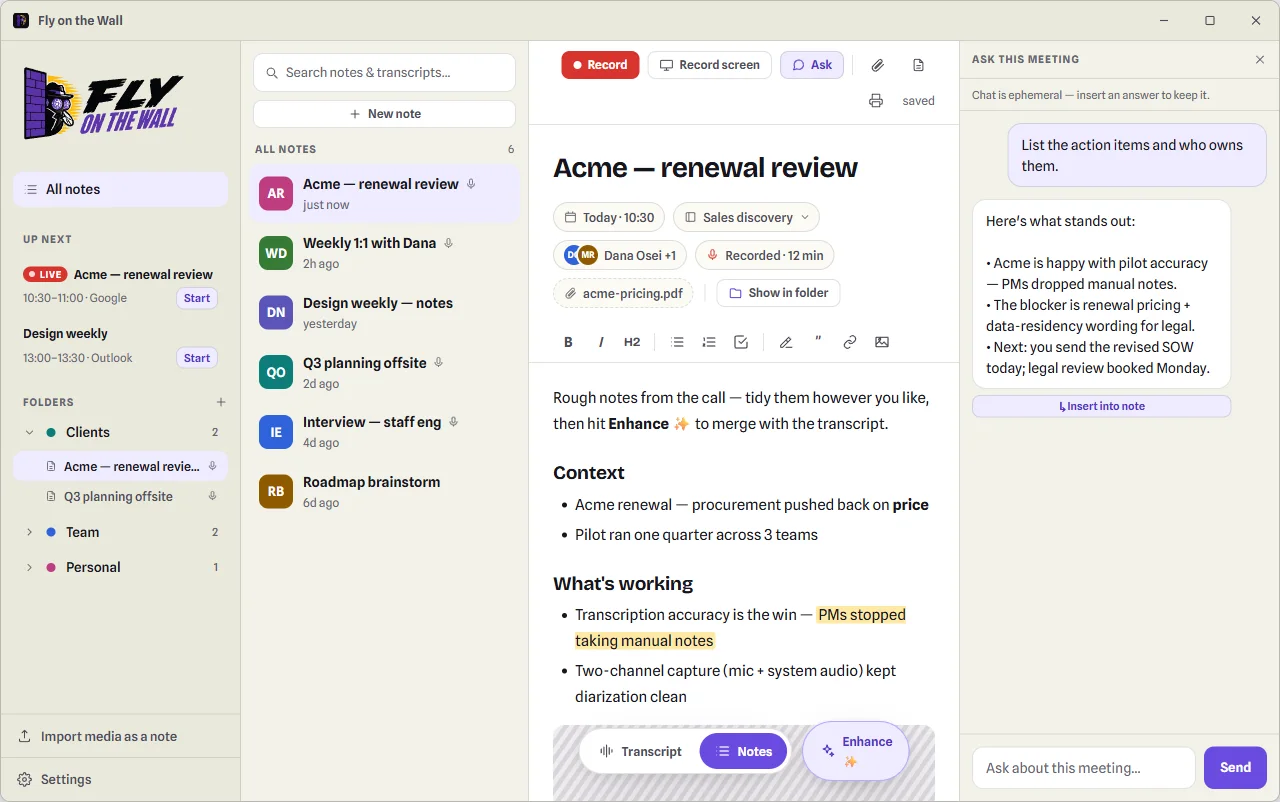
Task: Open the Sales discovery dropdown
Action: (746, 217)
